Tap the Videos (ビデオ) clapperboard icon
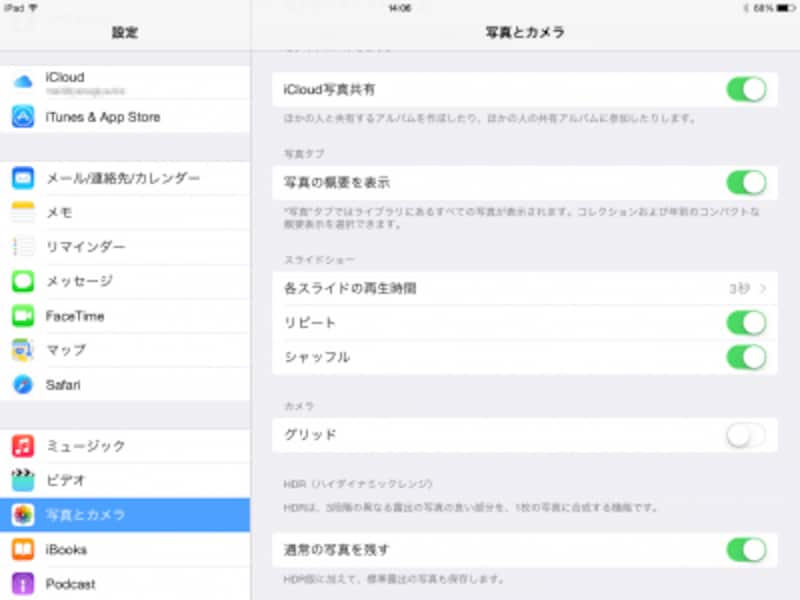Viewport: 800px width, 600px height. 23,480
